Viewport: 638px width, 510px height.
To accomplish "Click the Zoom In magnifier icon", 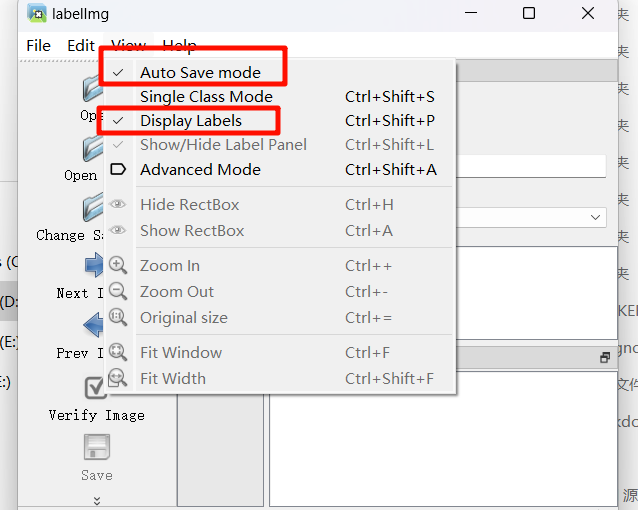I will (118, 265).
